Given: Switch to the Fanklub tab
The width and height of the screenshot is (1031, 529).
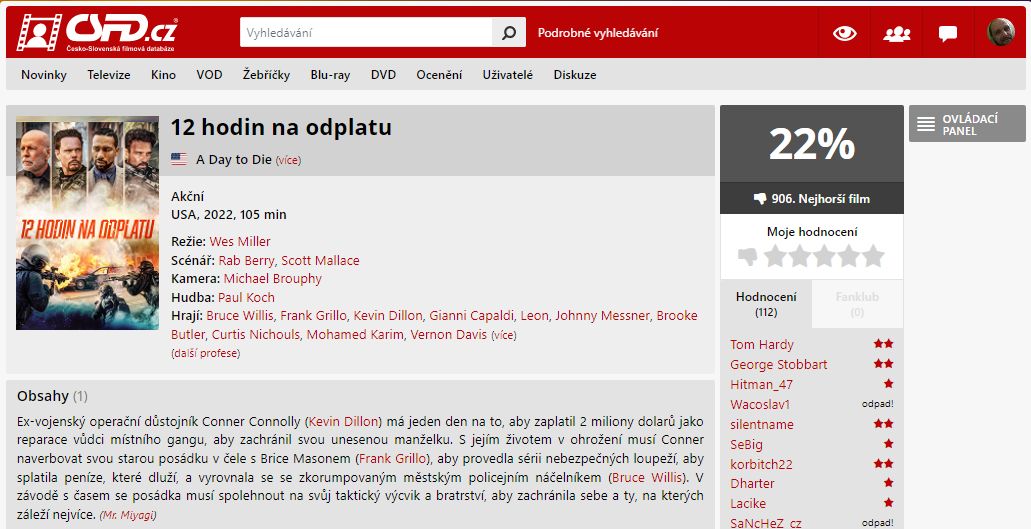Looking at the screenshot, I should 857,304.
